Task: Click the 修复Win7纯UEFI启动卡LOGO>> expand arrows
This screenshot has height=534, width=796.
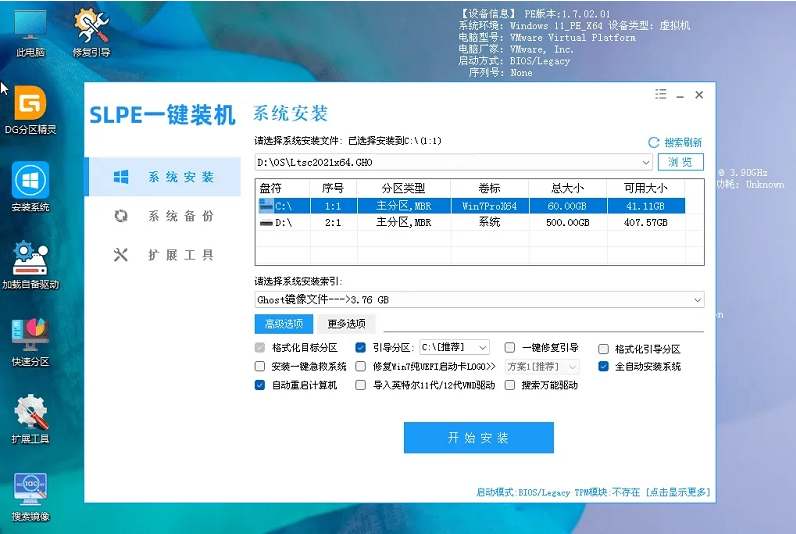Action: point(490,366)
